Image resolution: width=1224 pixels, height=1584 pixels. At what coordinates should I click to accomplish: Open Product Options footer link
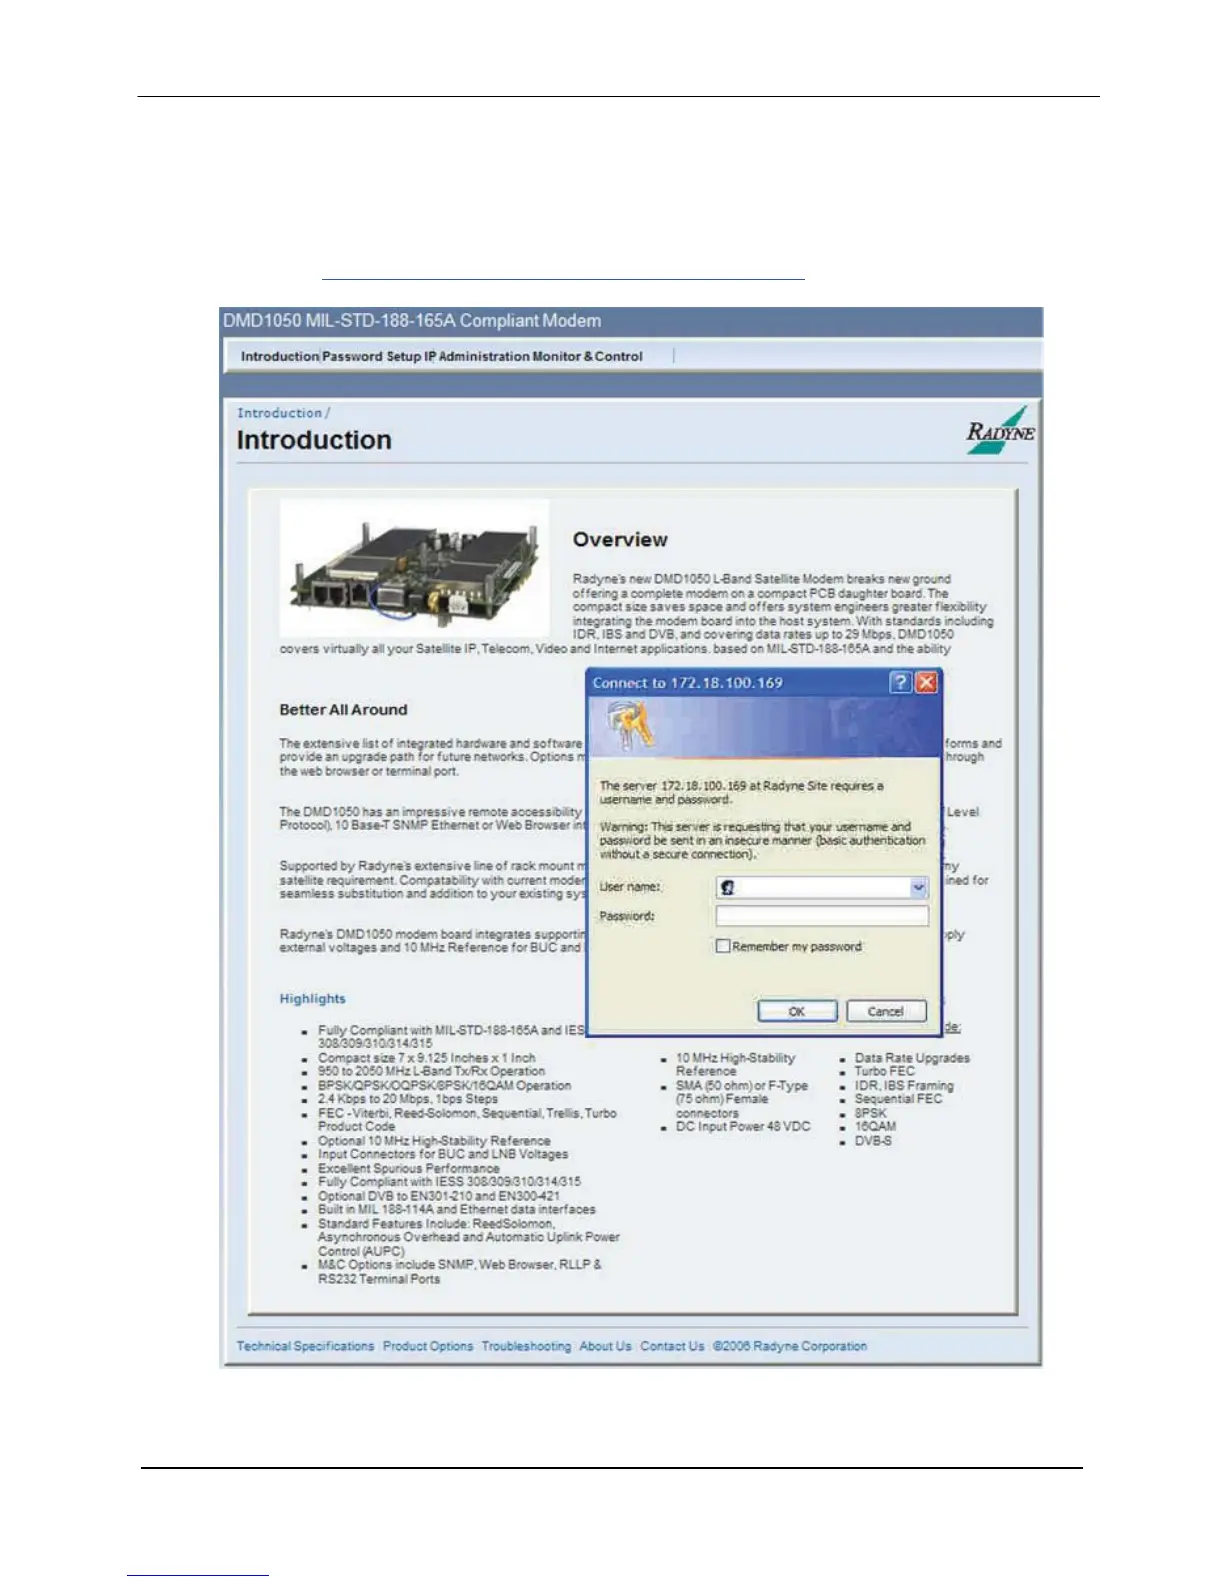point(428,1346)
